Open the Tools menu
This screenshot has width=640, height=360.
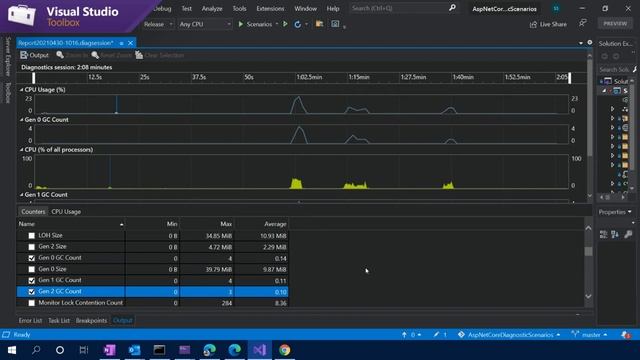click(x=239, y=8)
